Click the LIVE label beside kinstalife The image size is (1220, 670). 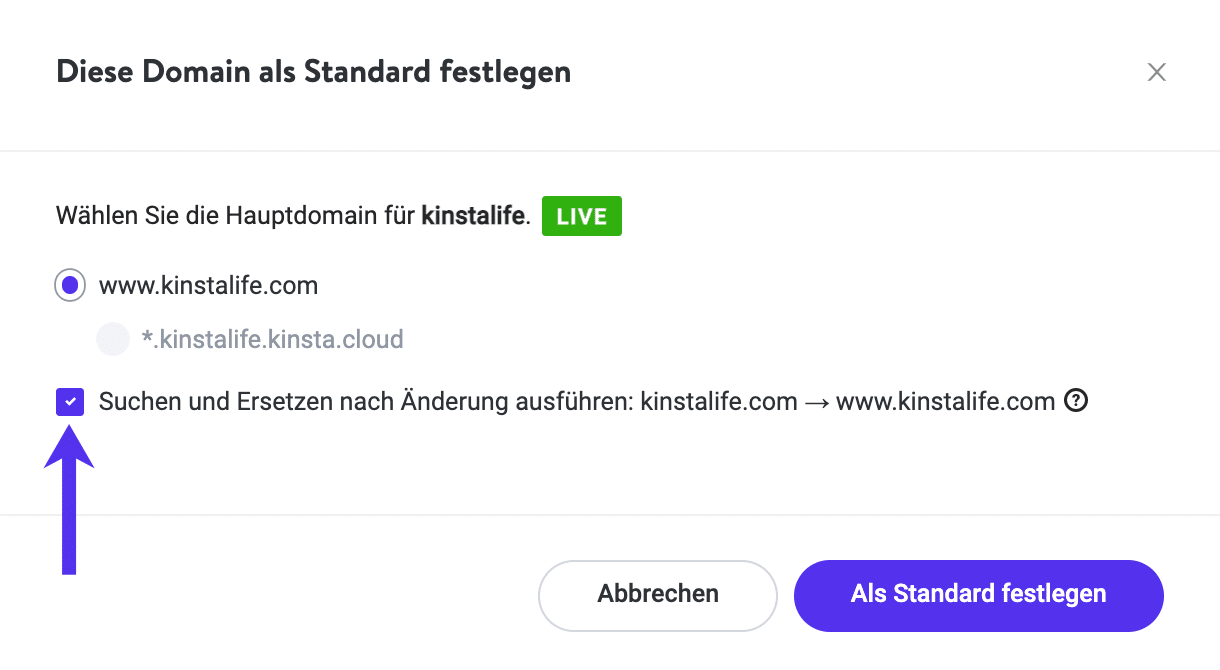point(581,215)
